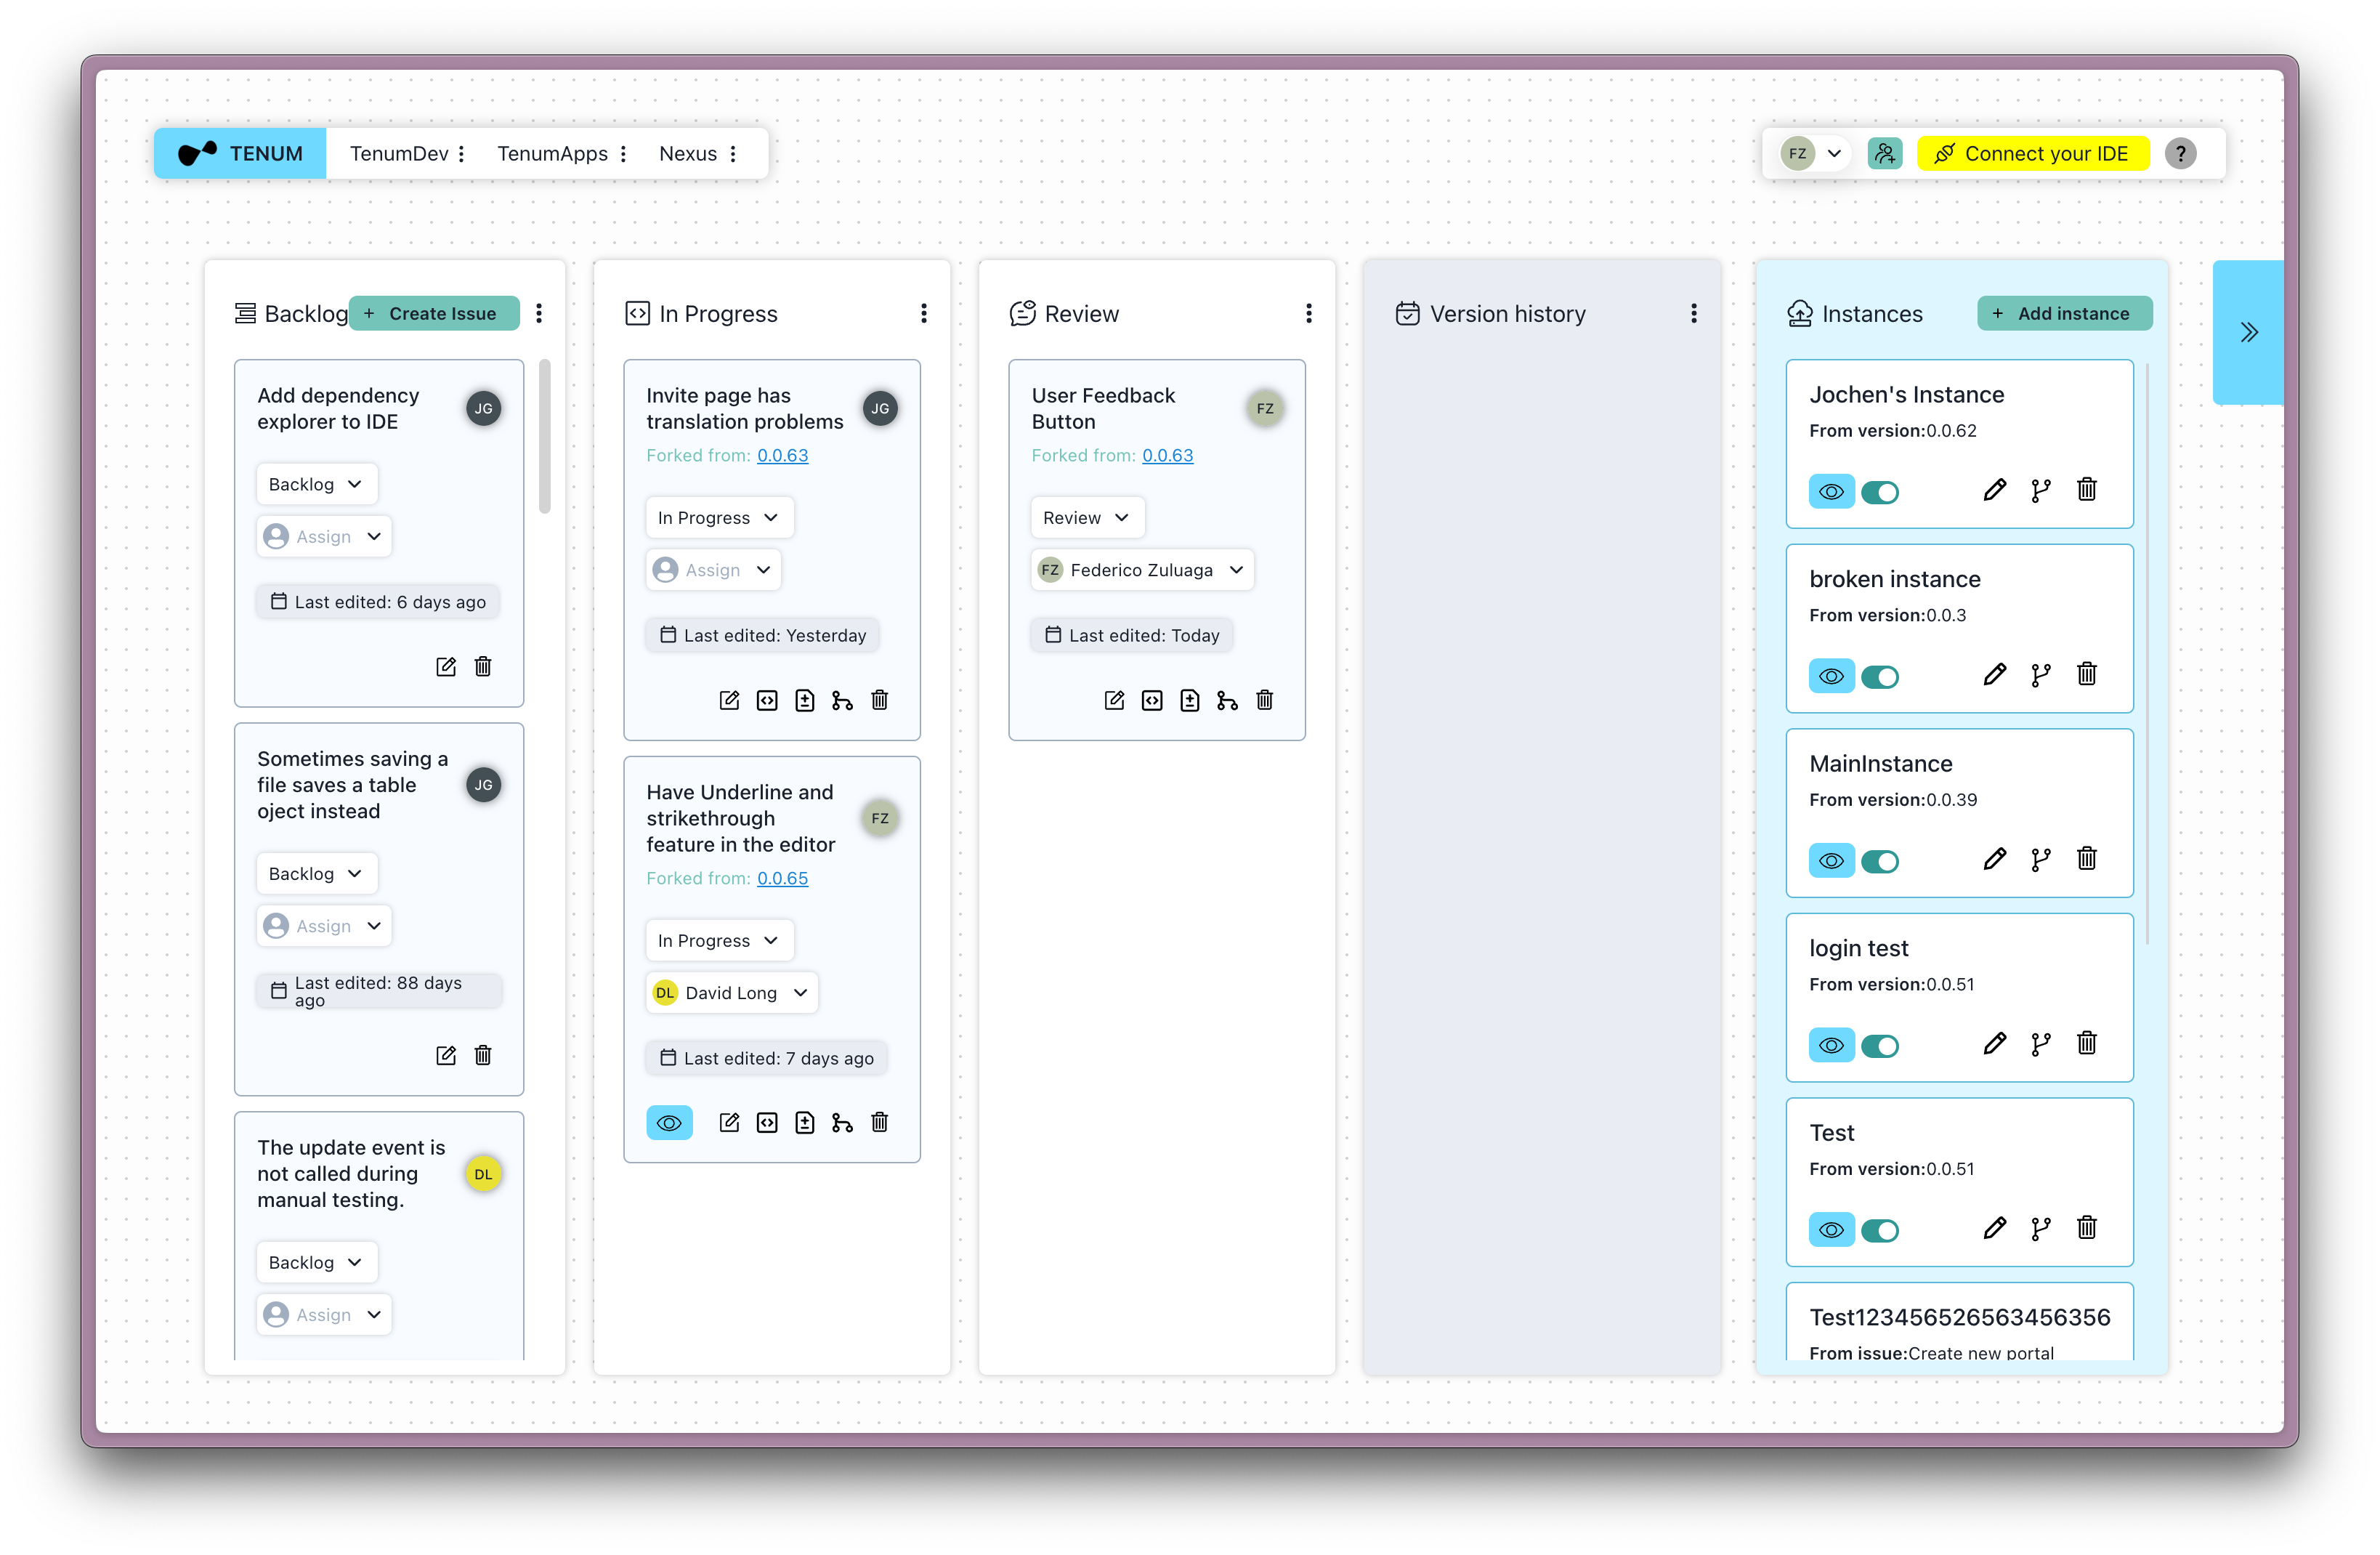2380x1555 pixels.
Task: Open the Review column options menu
Action: (1308, 314)
